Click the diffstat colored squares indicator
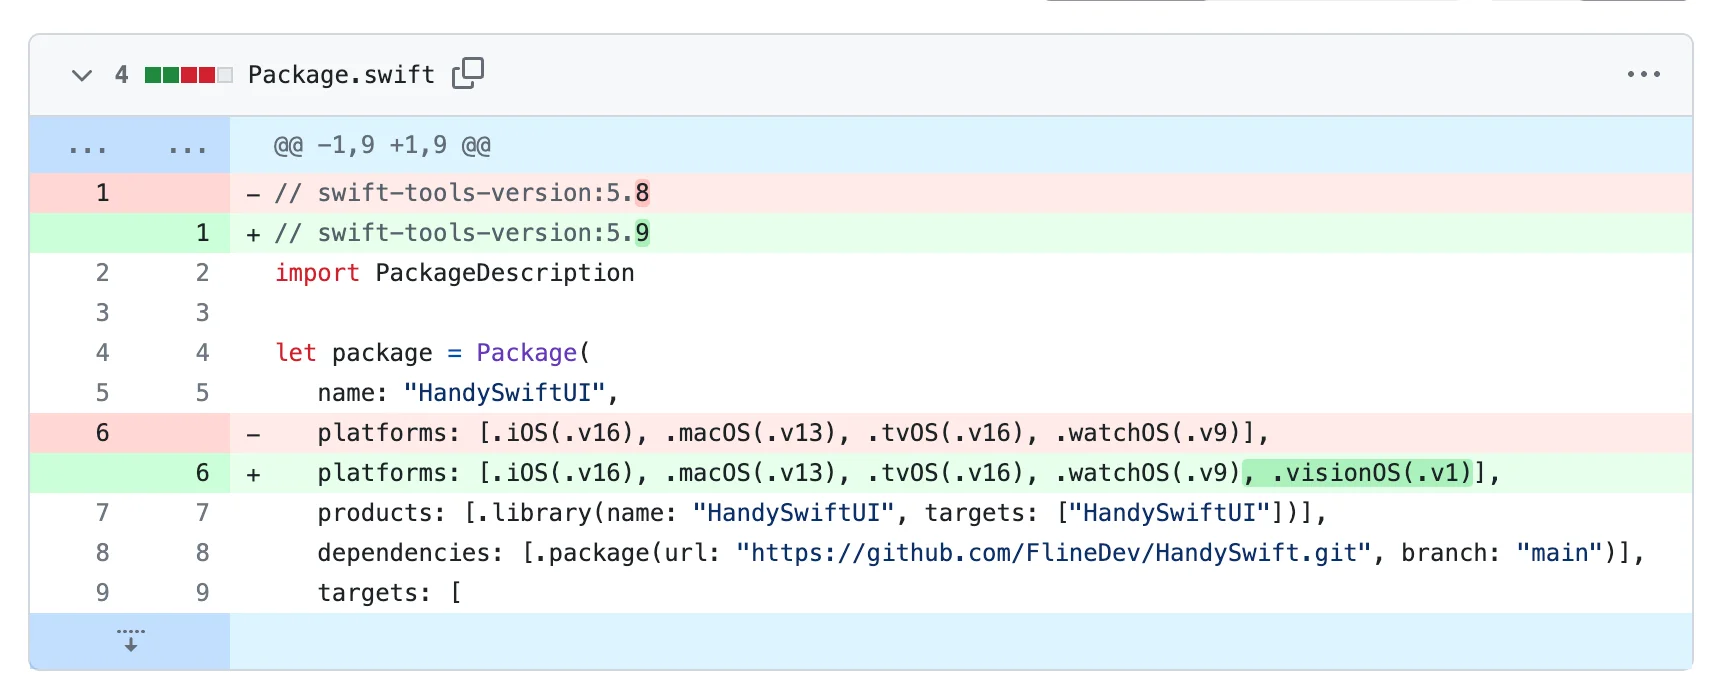This screenshot has width=1724, height=700. tap(188, 75)
